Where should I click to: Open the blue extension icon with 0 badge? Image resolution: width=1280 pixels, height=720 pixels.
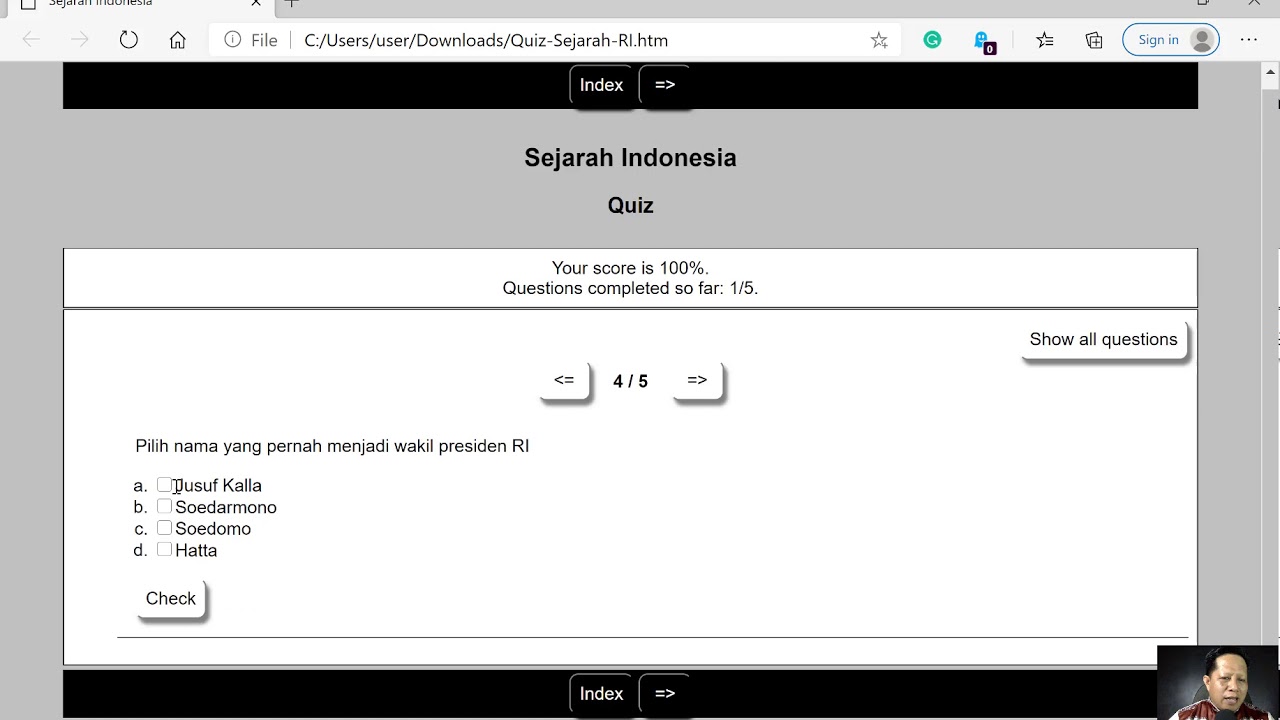point(983,41)
